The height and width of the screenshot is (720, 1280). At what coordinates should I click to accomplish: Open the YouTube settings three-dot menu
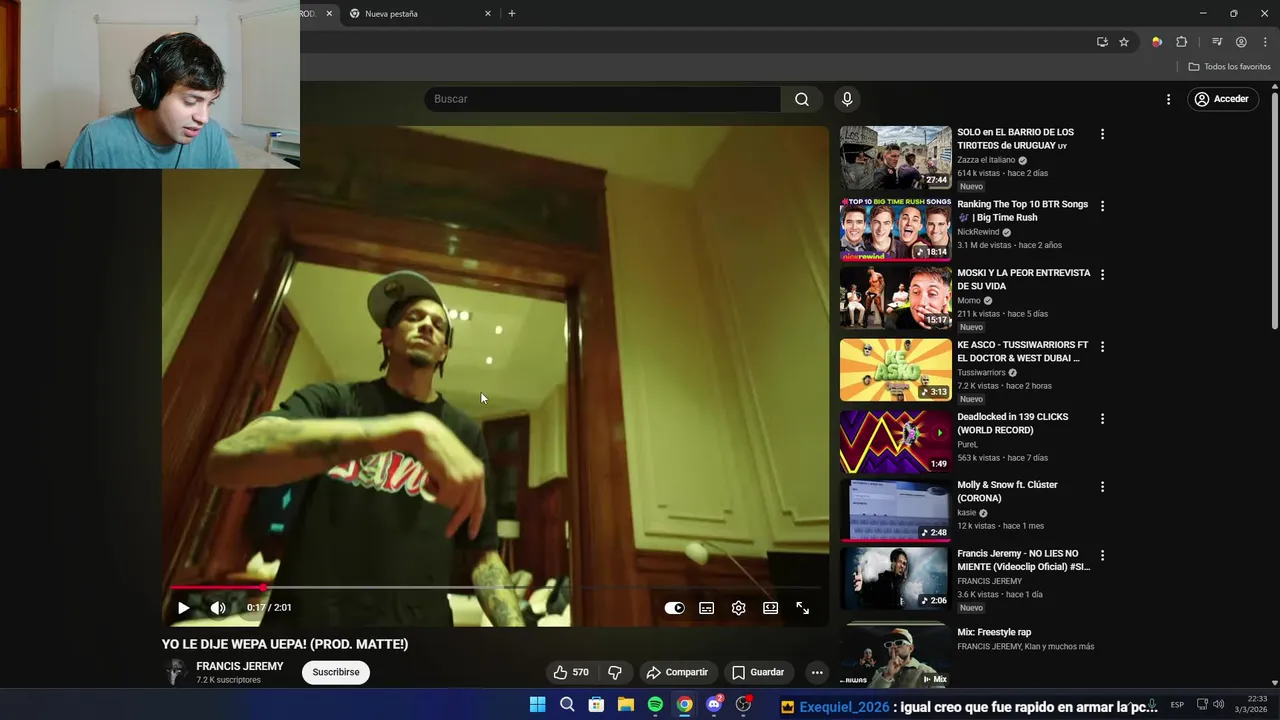tap(1168, 99)
